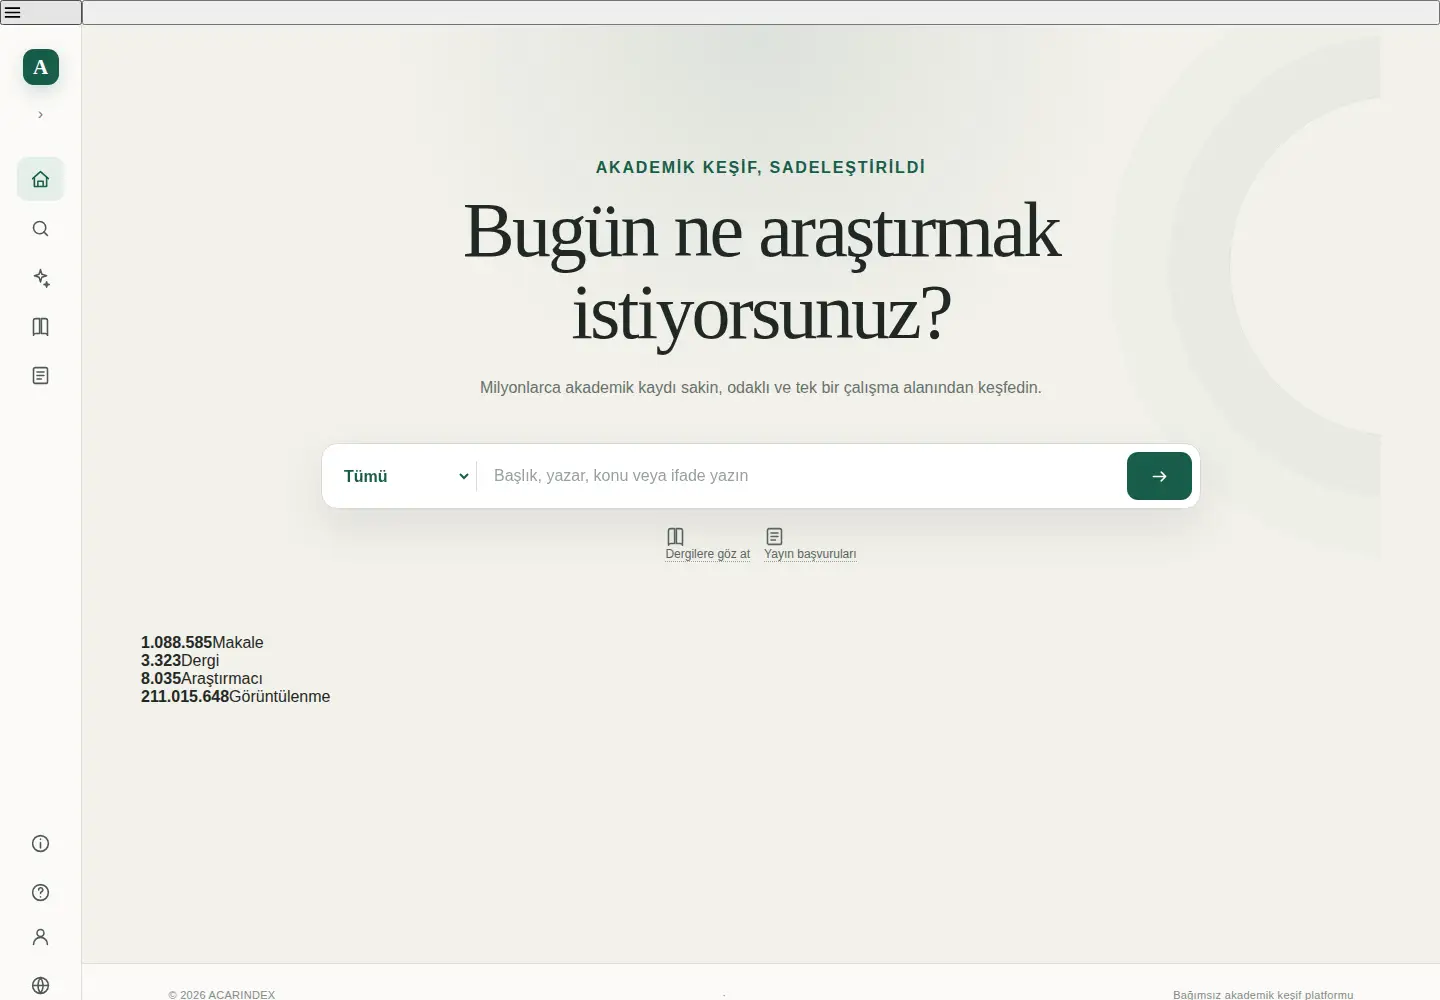The width and height of the screenshot is (1440, 1000).
Task: Follow the "Yayın başvuruları" link
Action: pyautogui.click(x=810, y=554)
